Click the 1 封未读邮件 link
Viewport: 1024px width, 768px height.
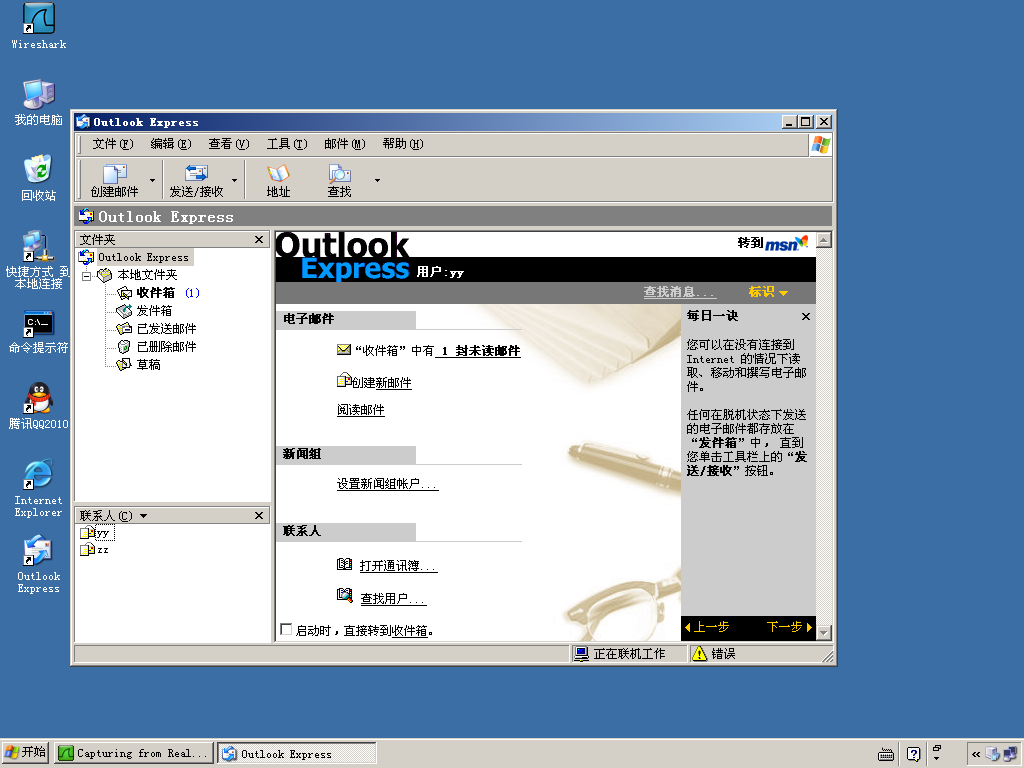479,351
